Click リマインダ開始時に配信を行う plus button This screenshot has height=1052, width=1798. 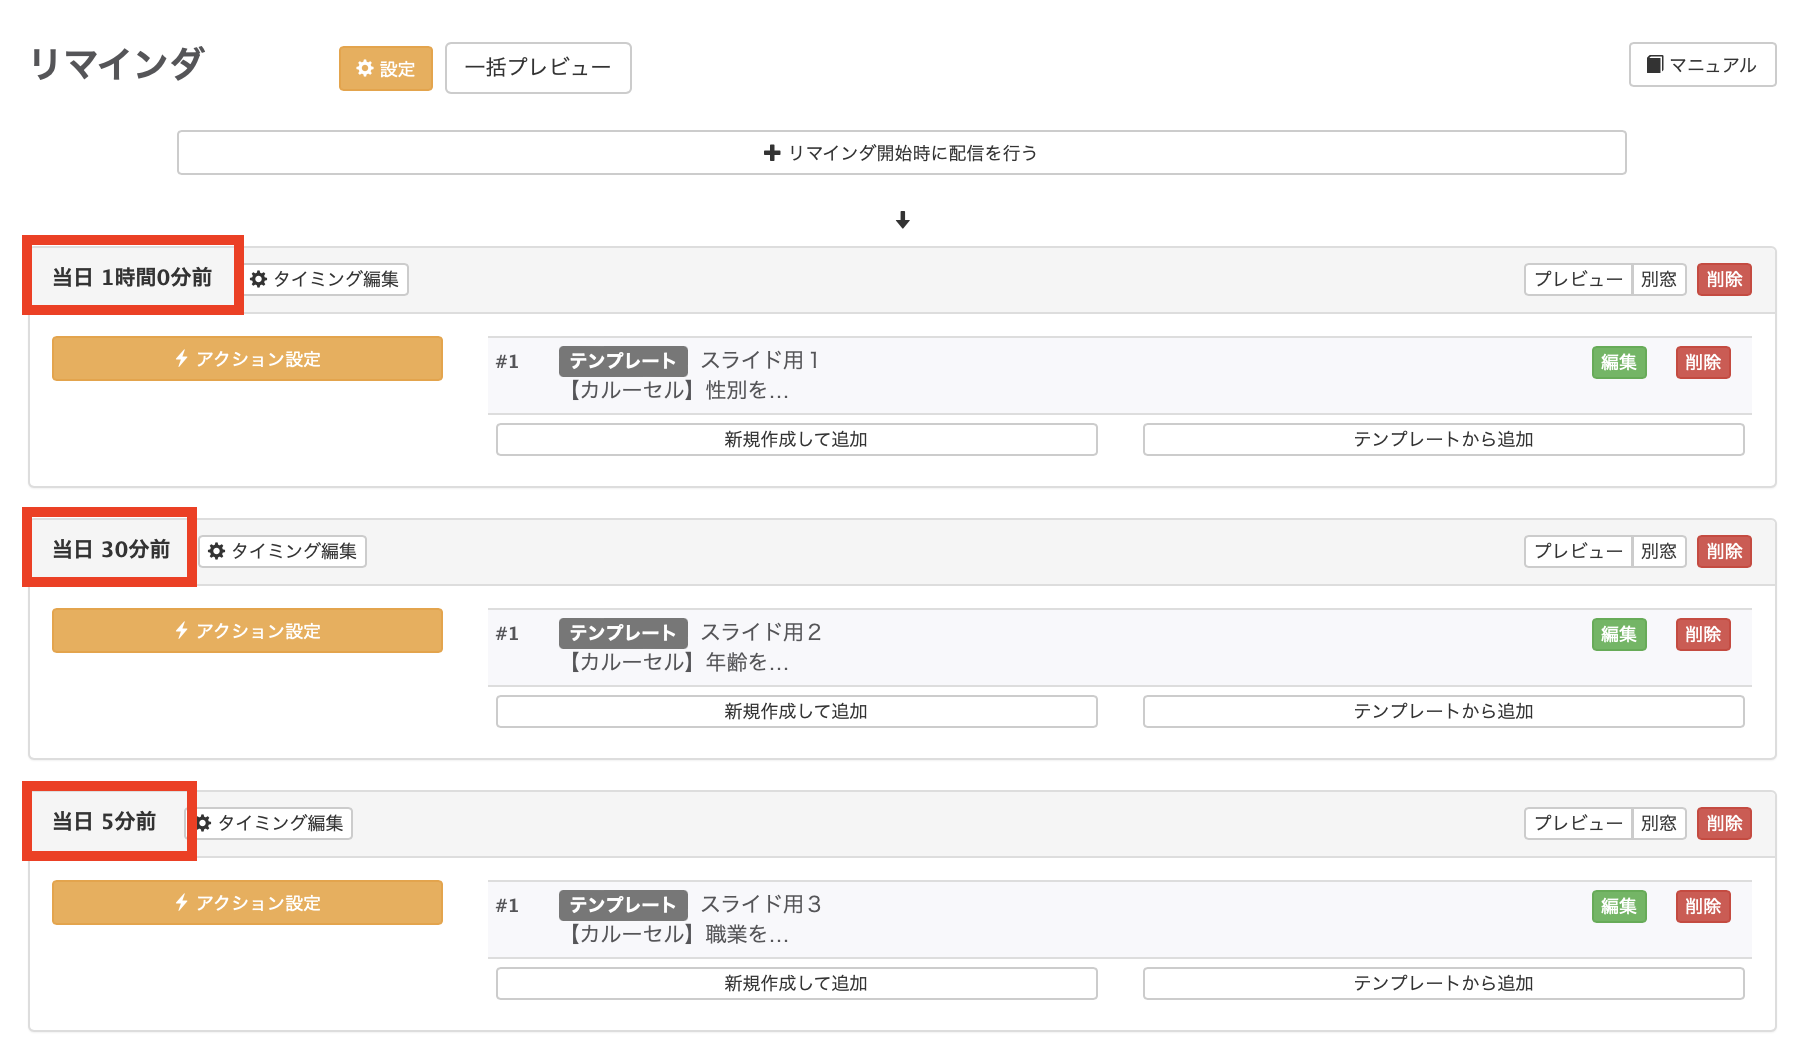pos(901,153)
